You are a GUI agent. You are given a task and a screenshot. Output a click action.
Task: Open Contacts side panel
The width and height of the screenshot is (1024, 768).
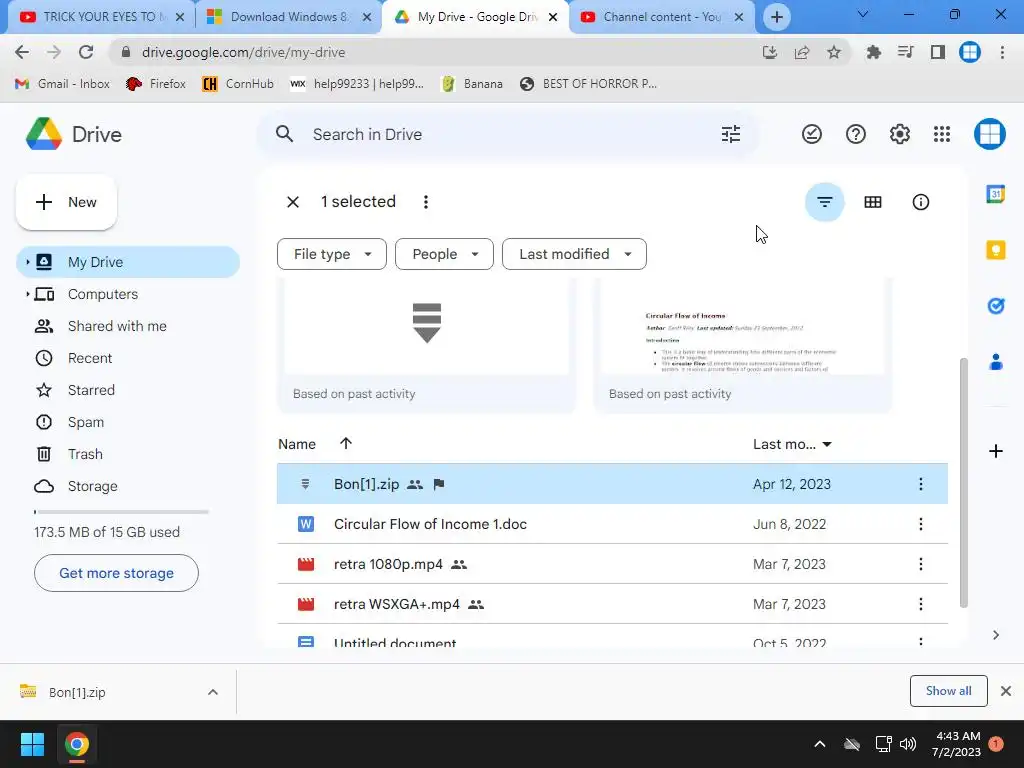click(995, 361)
